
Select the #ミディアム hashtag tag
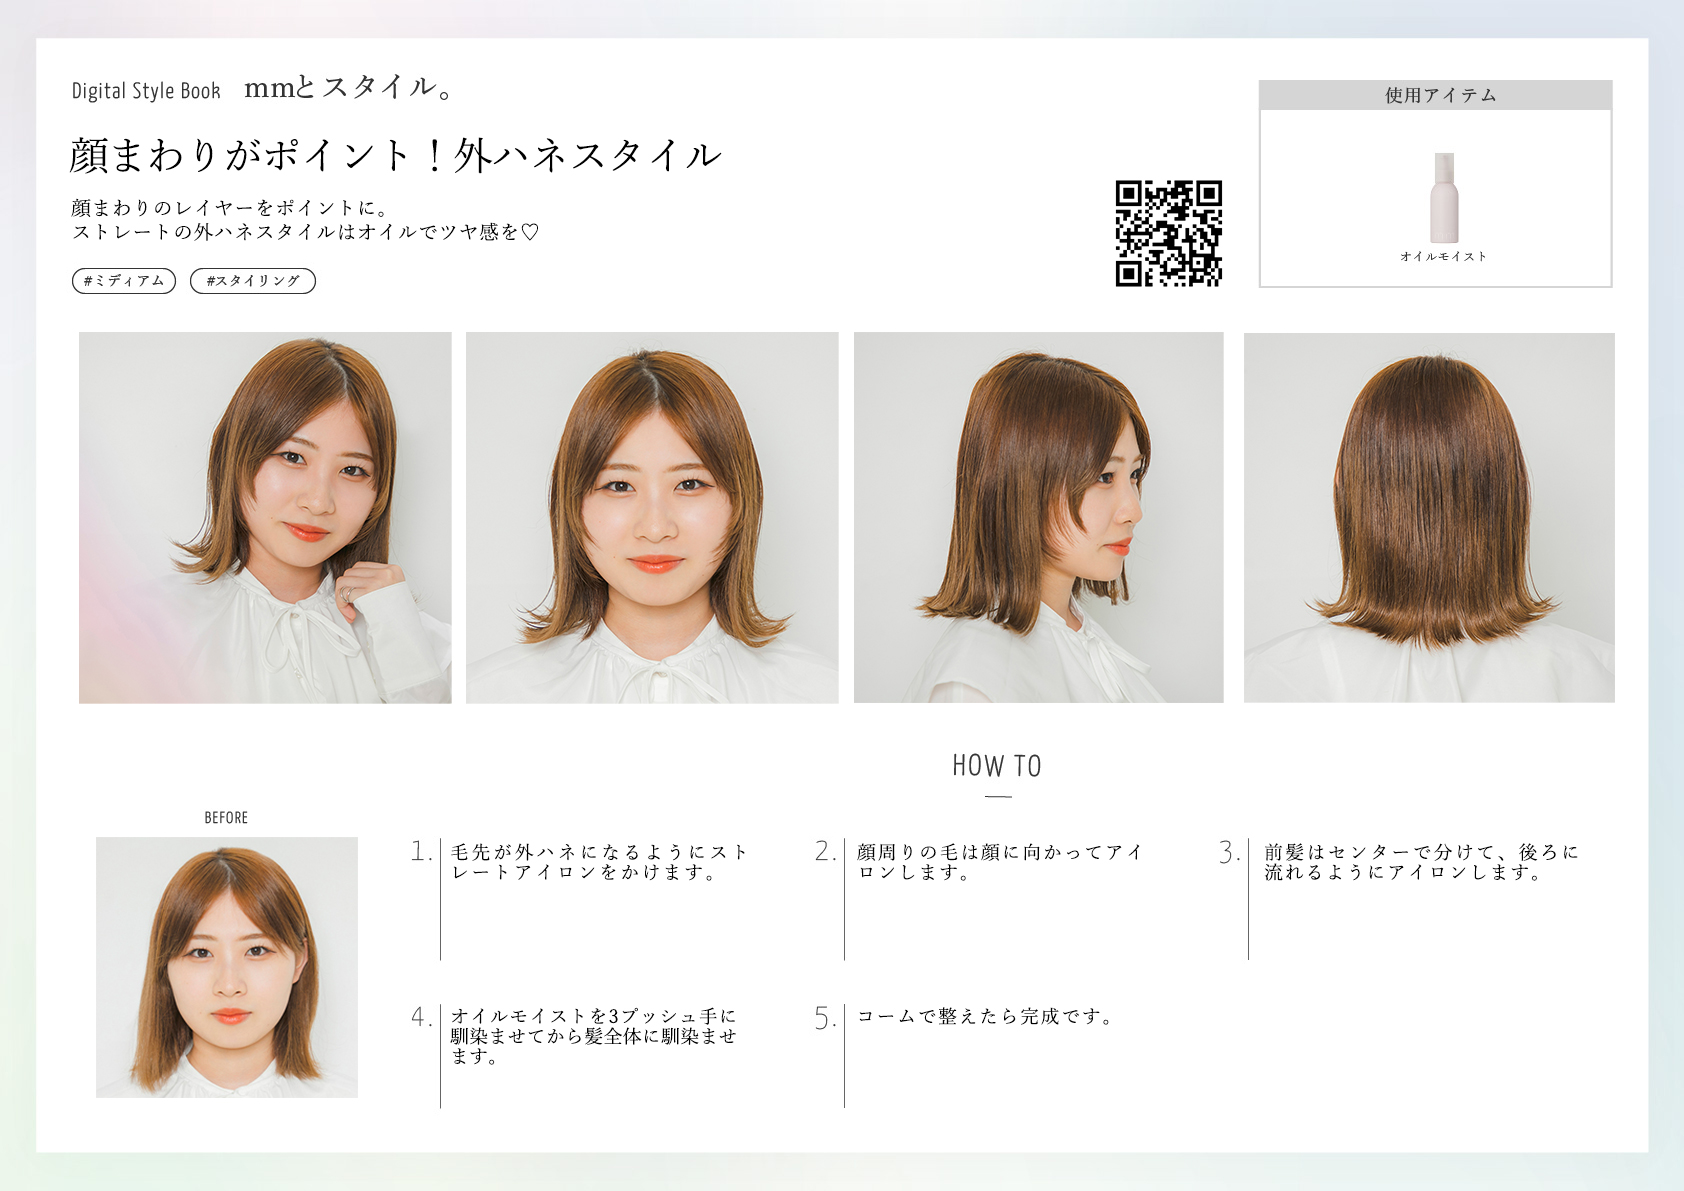pyautogui.click(x=124, y=281)
